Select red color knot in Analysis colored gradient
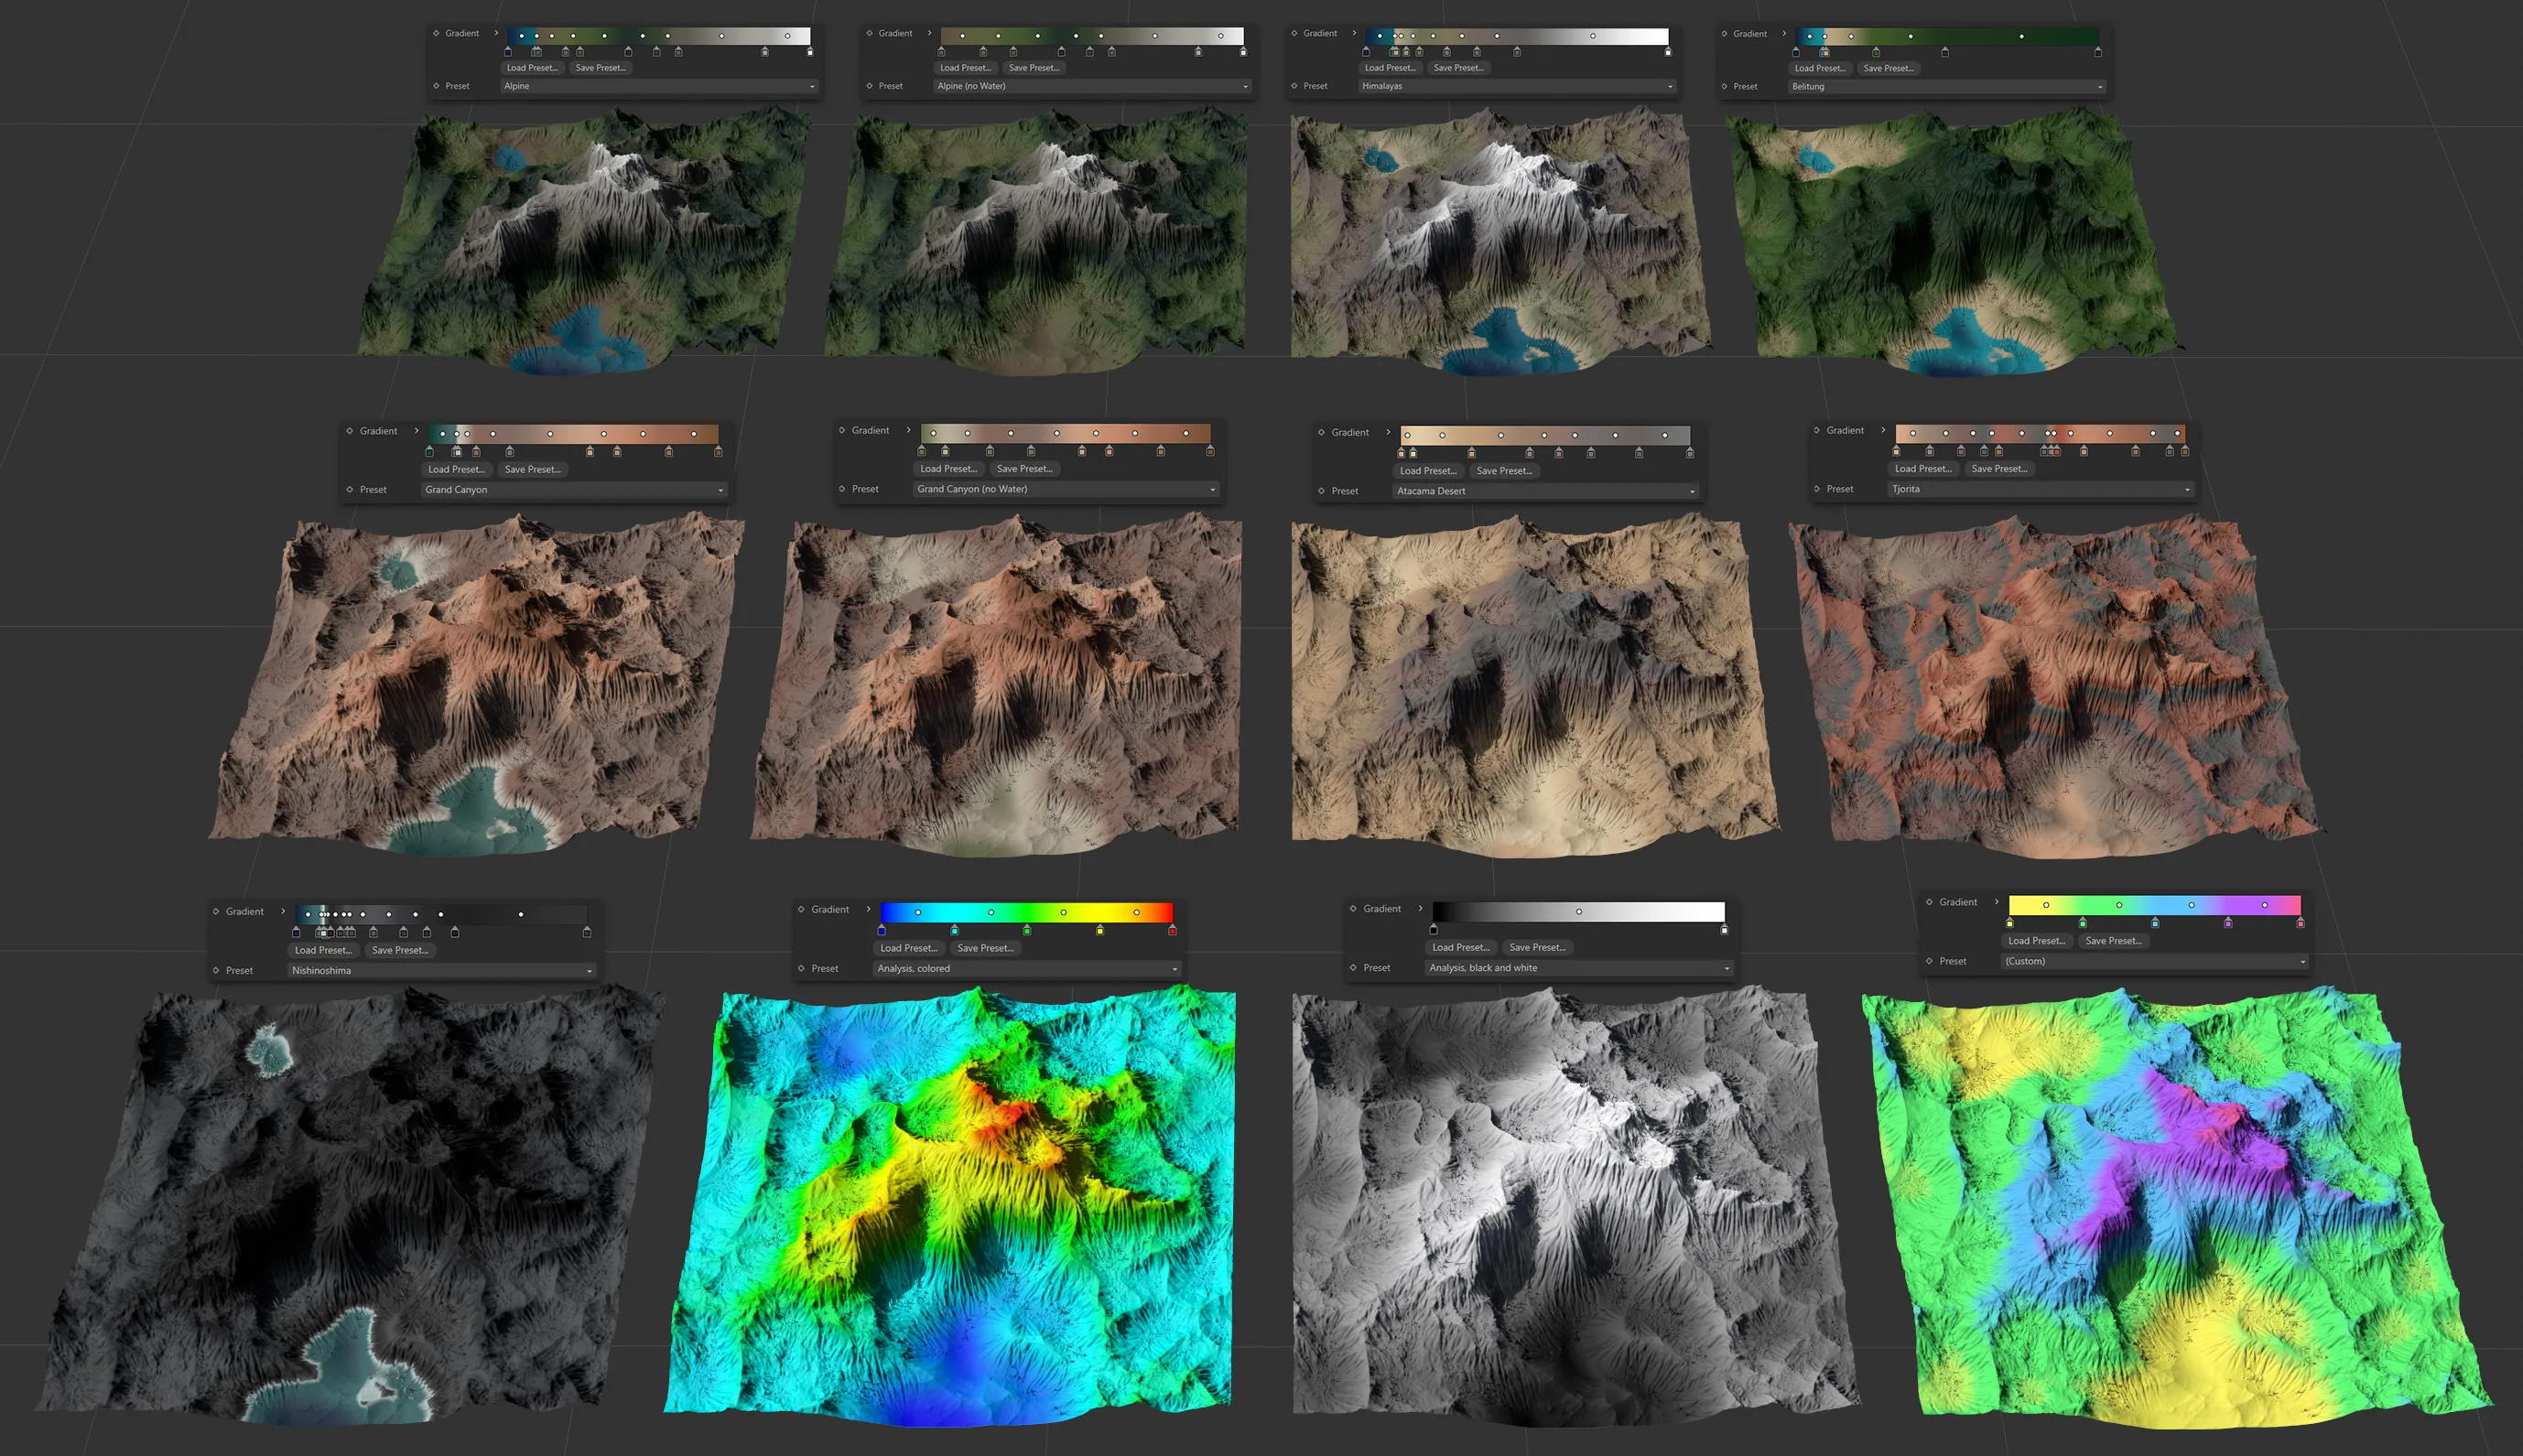Screen dimensions: 2523x1456 [x=1172, y=931]
